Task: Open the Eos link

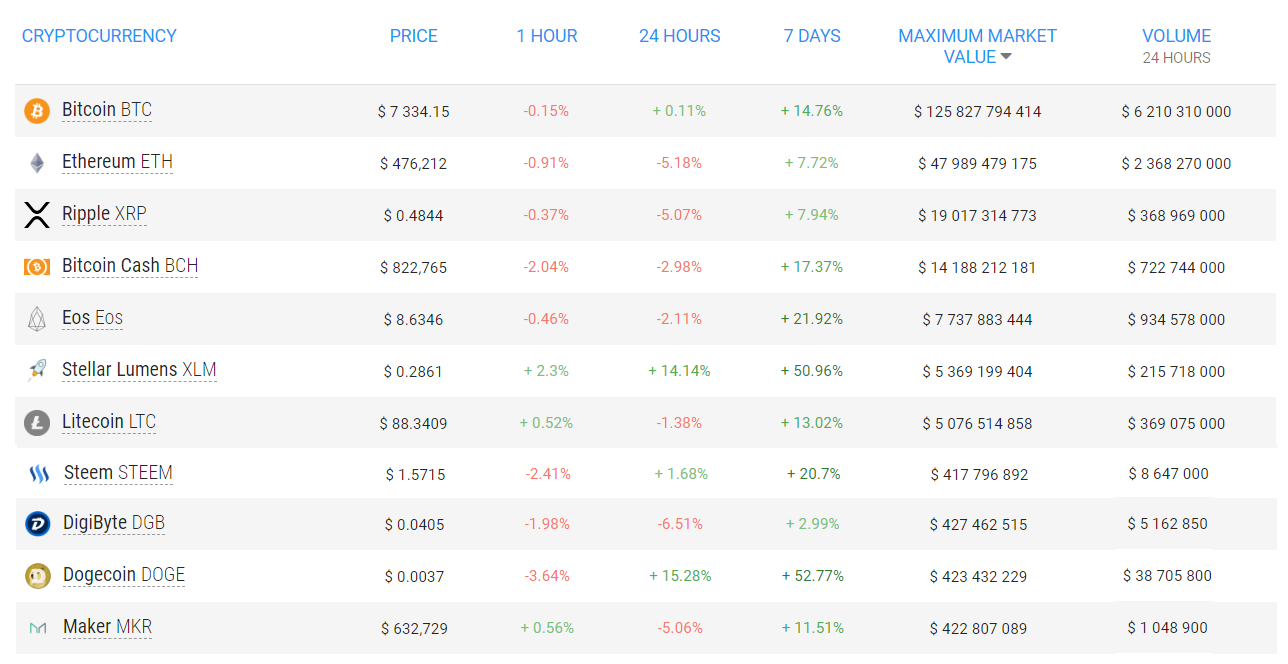Action: pos(92,318)
